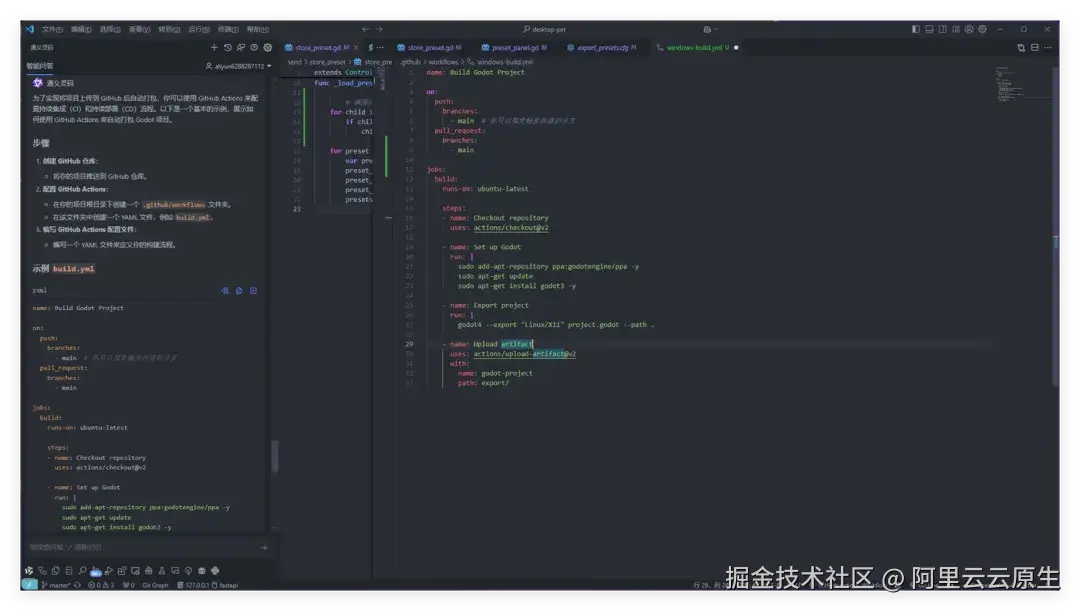The height and width of the screenshot is (611, 1080).
Task: Open the 终端 (Terminal) menu
Action: (228, 30)
